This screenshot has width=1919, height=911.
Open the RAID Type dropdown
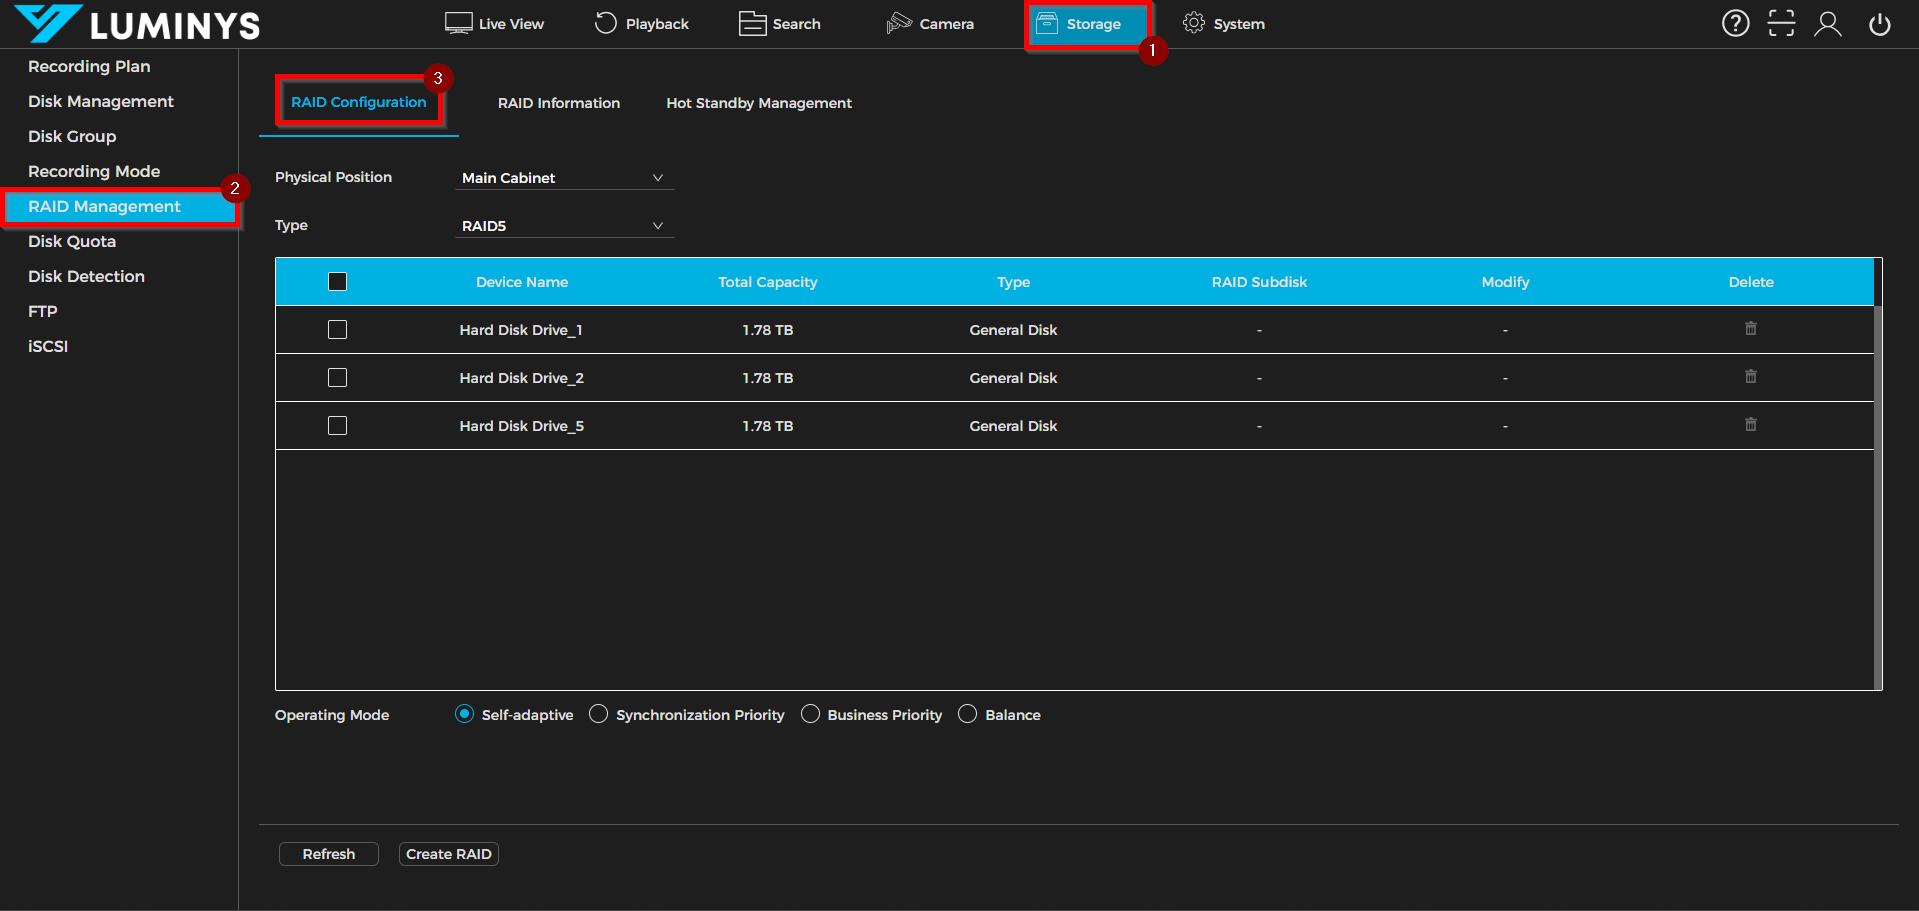click(563, 226)
